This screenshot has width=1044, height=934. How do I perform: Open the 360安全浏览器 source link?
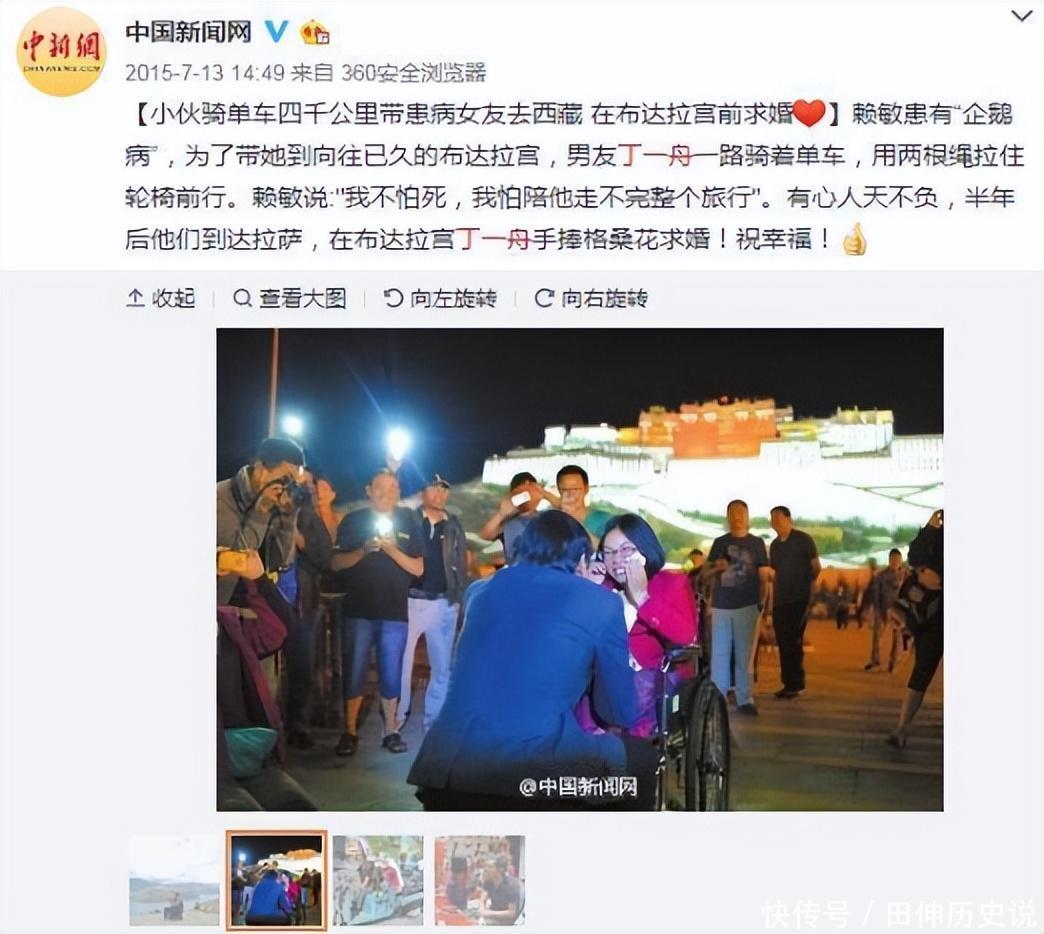(x=413, y=73)
